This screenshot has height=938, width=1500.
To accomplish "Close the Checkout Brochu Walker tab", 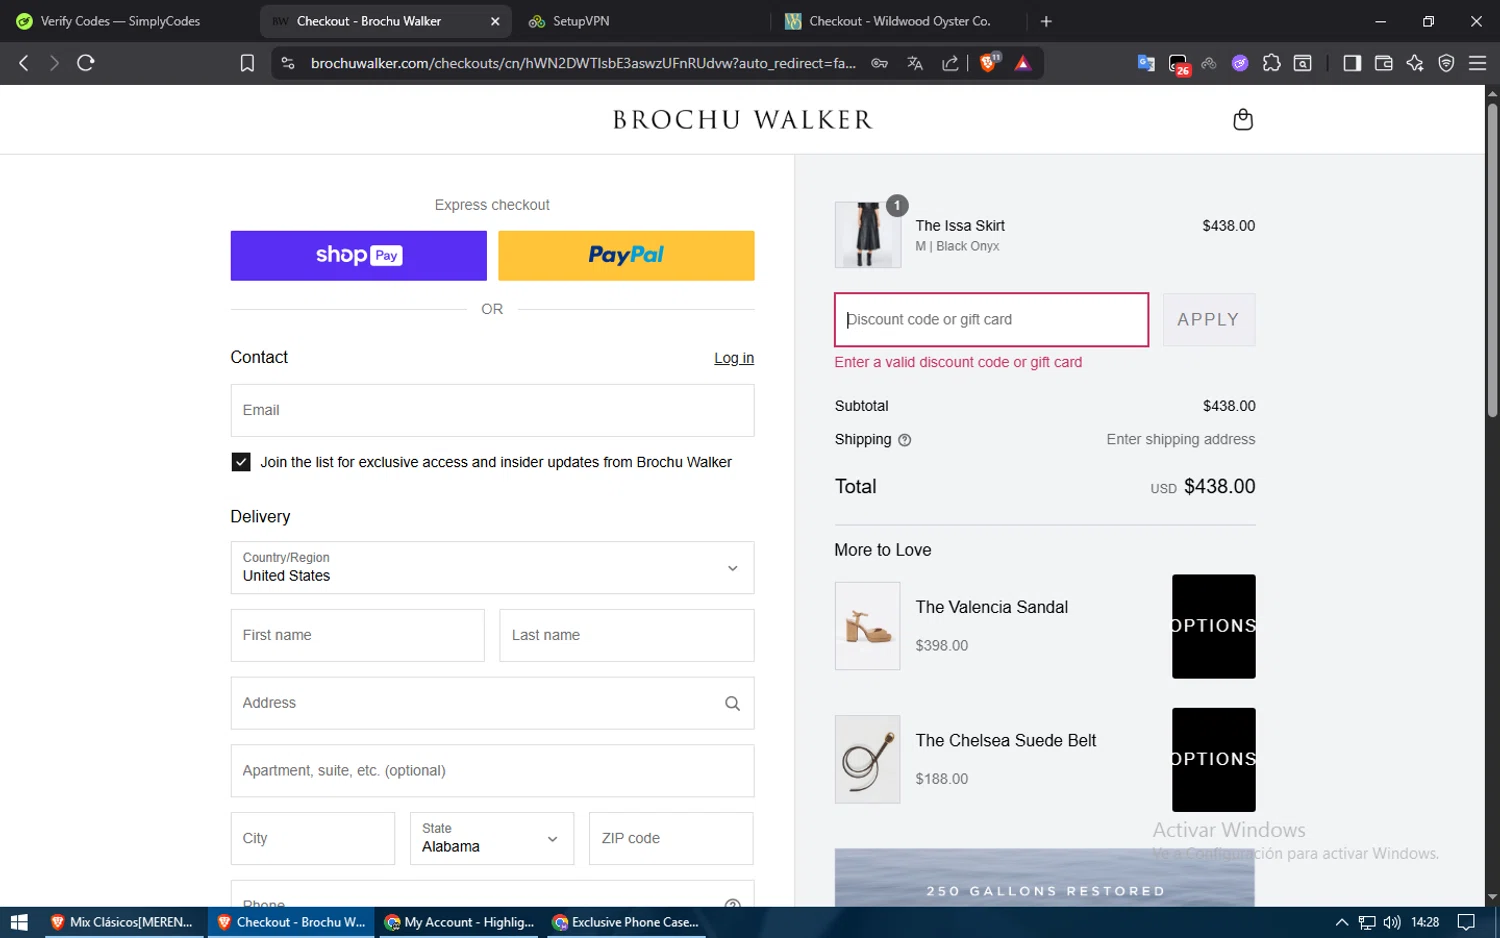I will (x=495, y=21).
